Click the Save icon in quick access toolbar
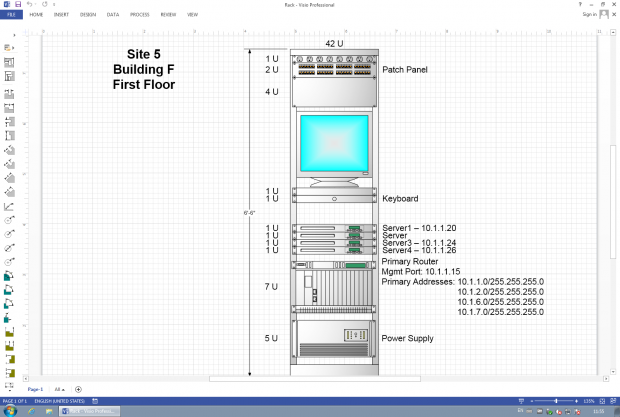 (18, 4)
